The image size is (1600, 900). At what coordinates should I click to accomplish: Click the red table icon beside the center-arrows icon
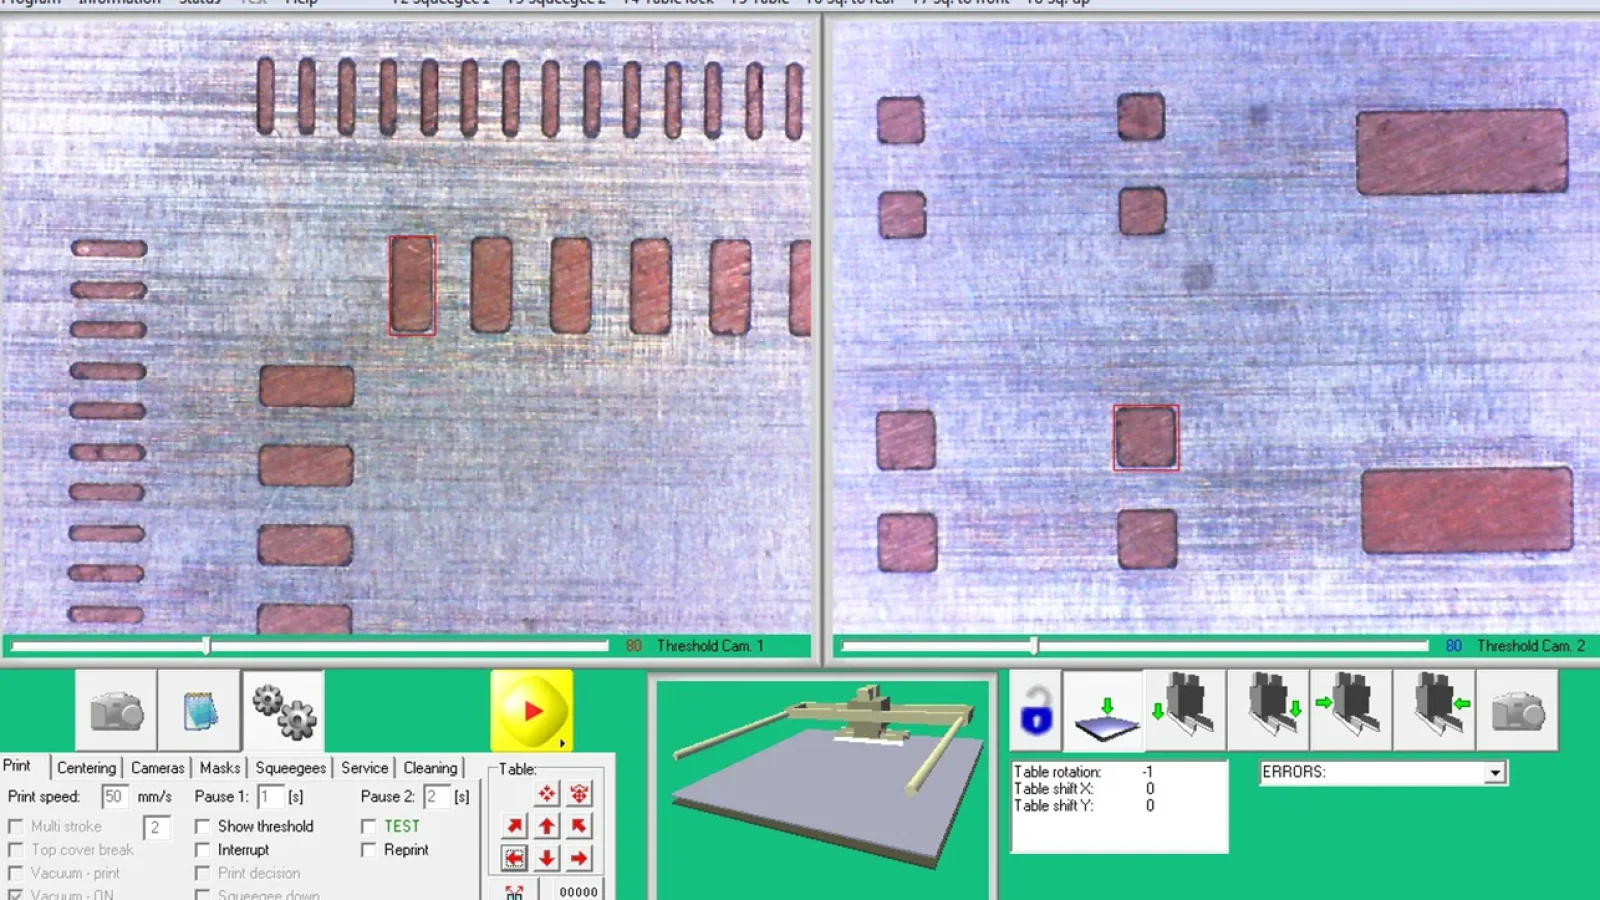579,794
